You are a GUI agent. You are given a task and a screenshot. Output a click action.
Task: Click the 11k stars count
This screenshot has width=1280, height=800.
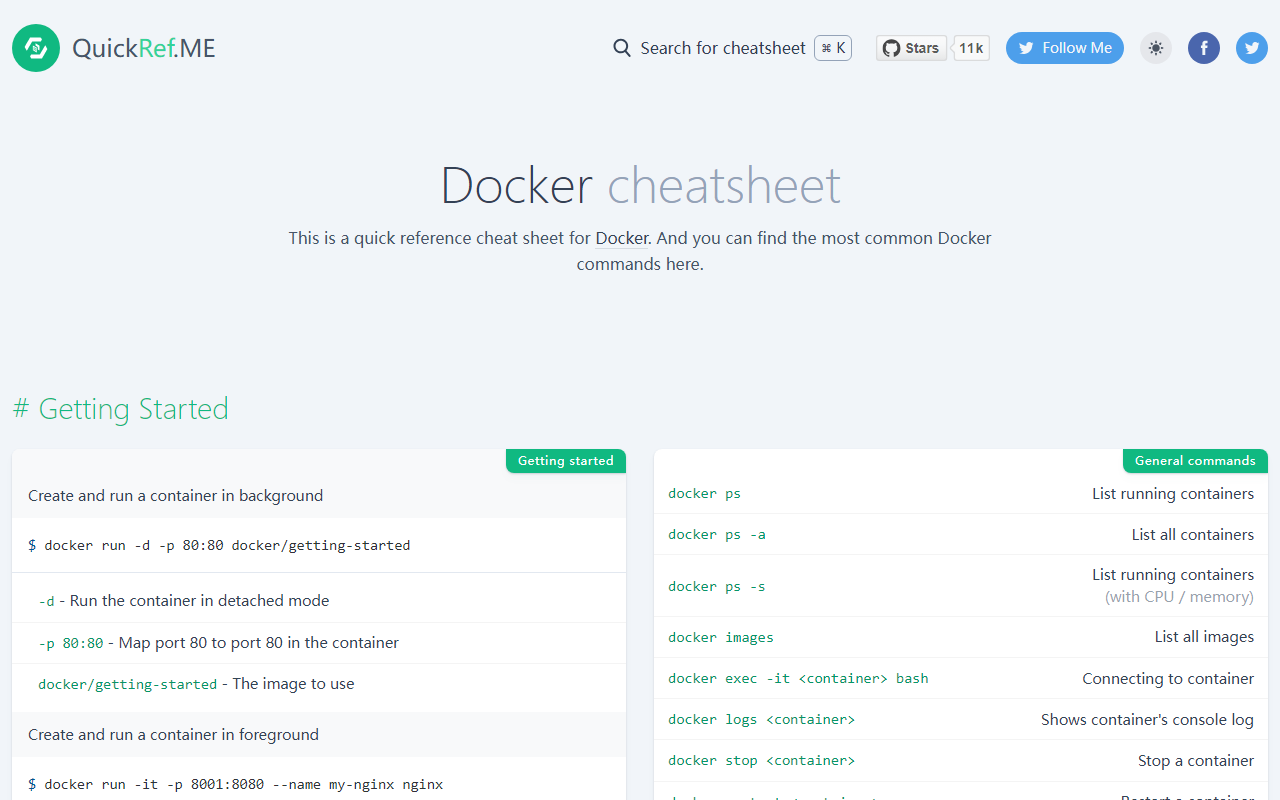[x=971, y=48]
